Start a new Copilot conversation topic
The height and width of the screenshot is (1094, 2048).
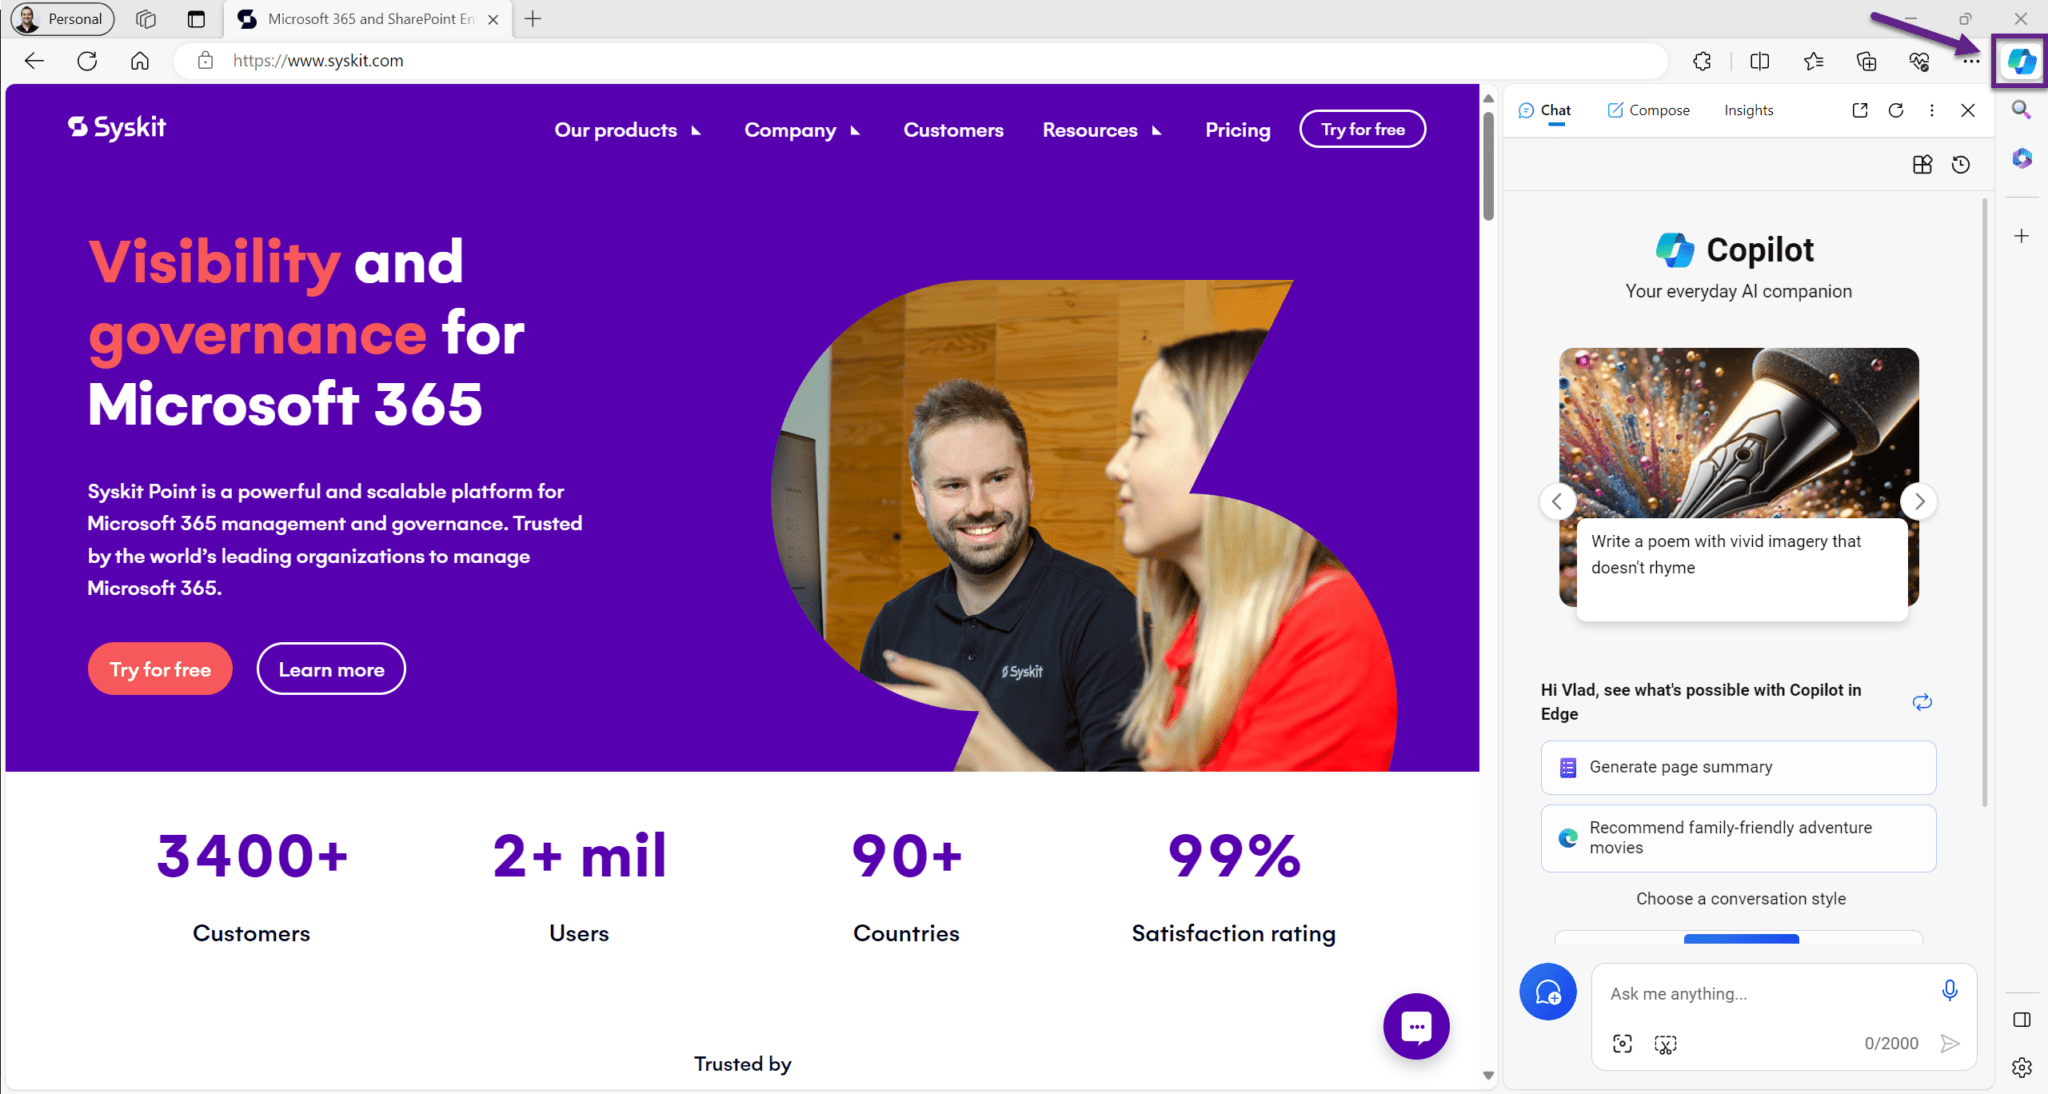pos(1548,991)
